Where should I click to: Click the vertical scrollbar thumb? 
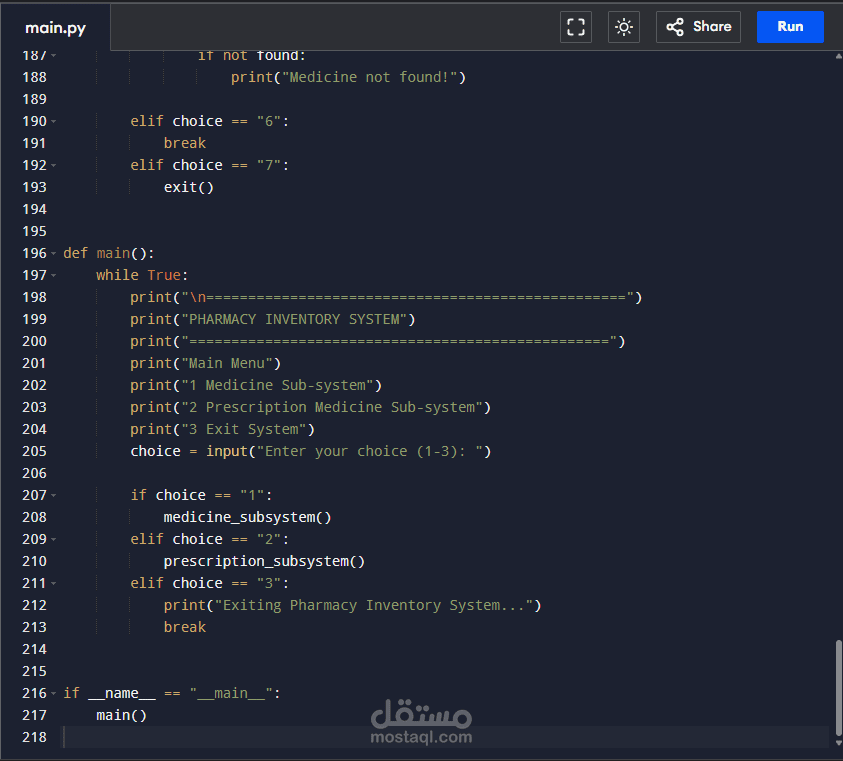839,687
